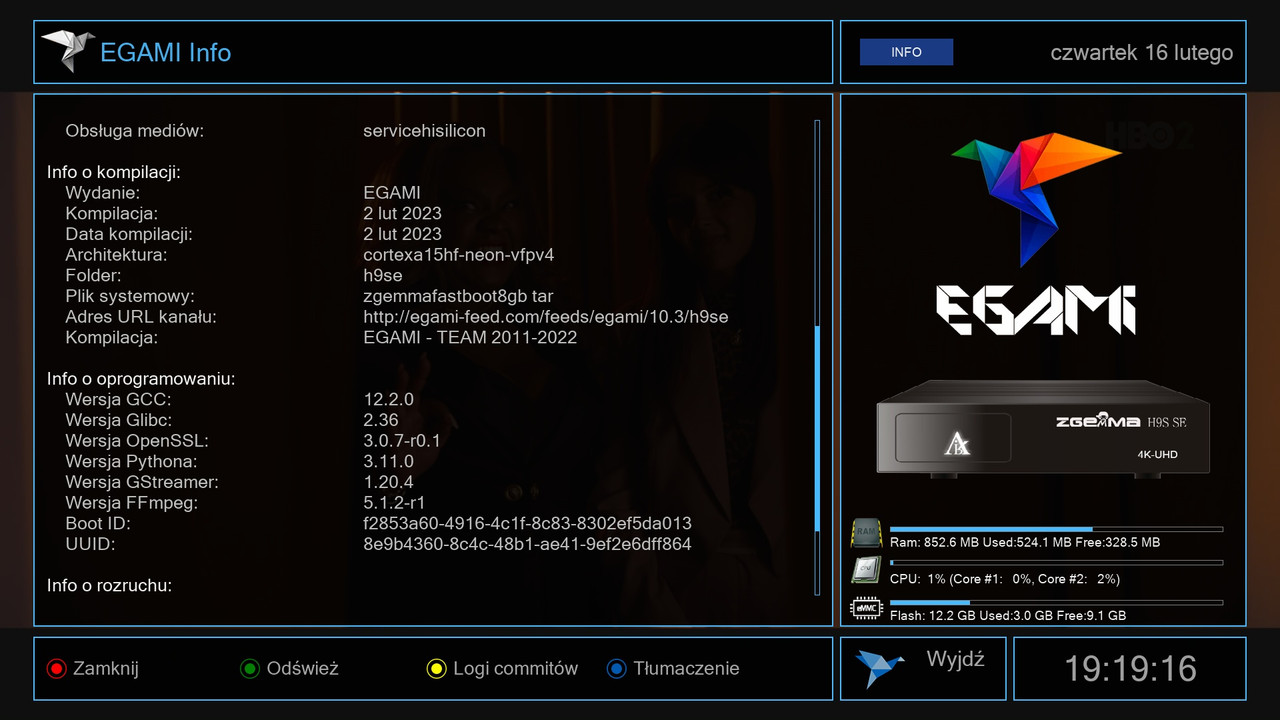Click the OpenSSL version 3.0.7-r0.1

(x=403, y=441)
